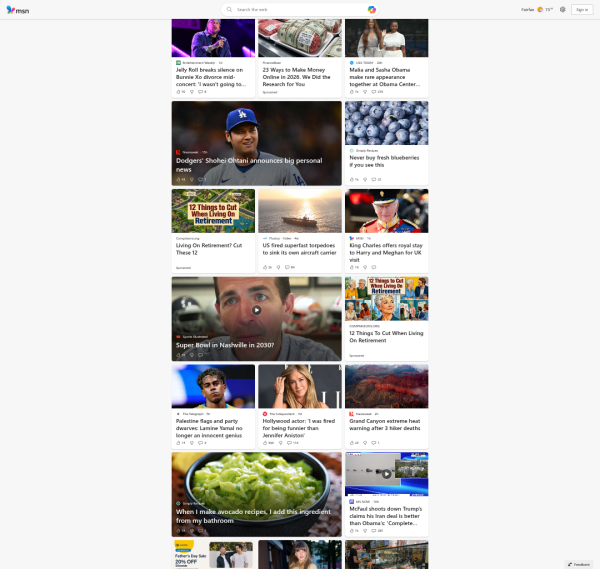The width and height of the screenshot is (600, 569).
Task: Open the King Charles uniform photo
Action: point(386,211)
